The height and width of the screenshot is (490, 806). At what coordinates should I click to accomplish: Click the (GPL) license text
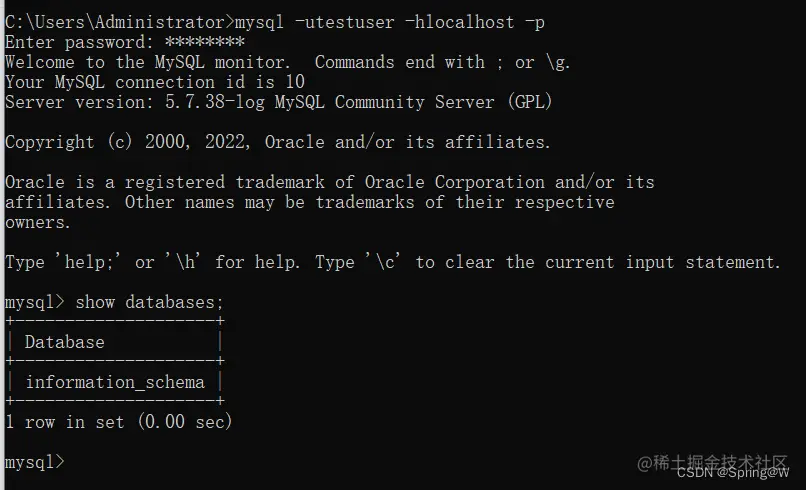(x=530, y=102)
